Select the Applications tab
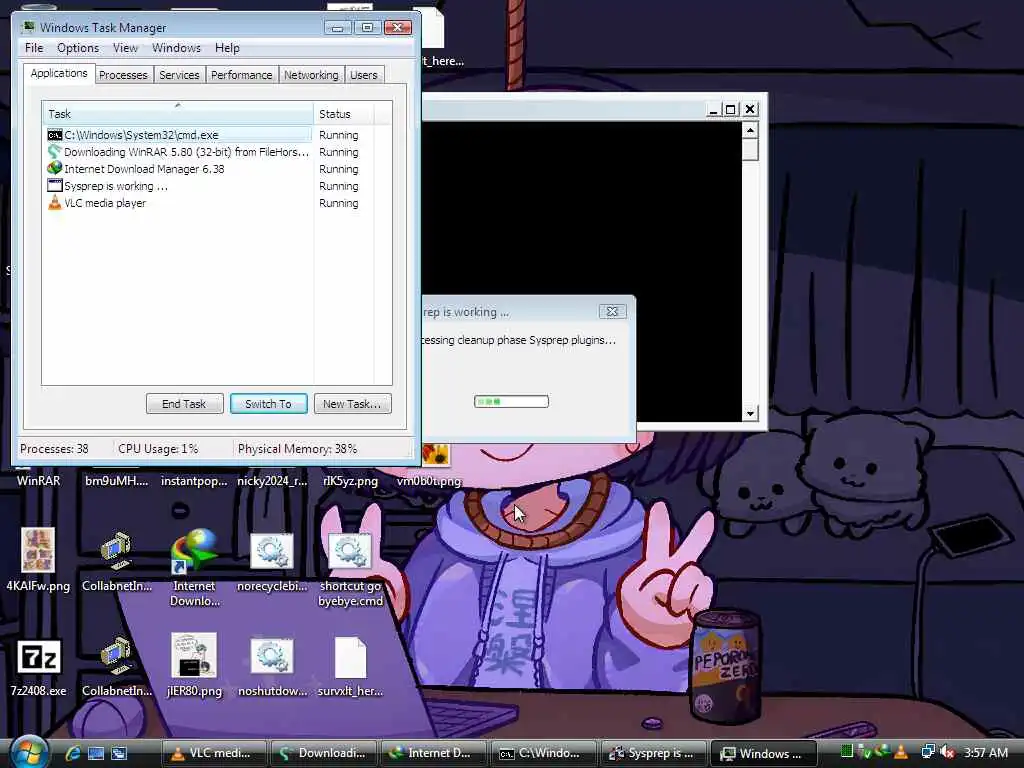 point(59,73)
